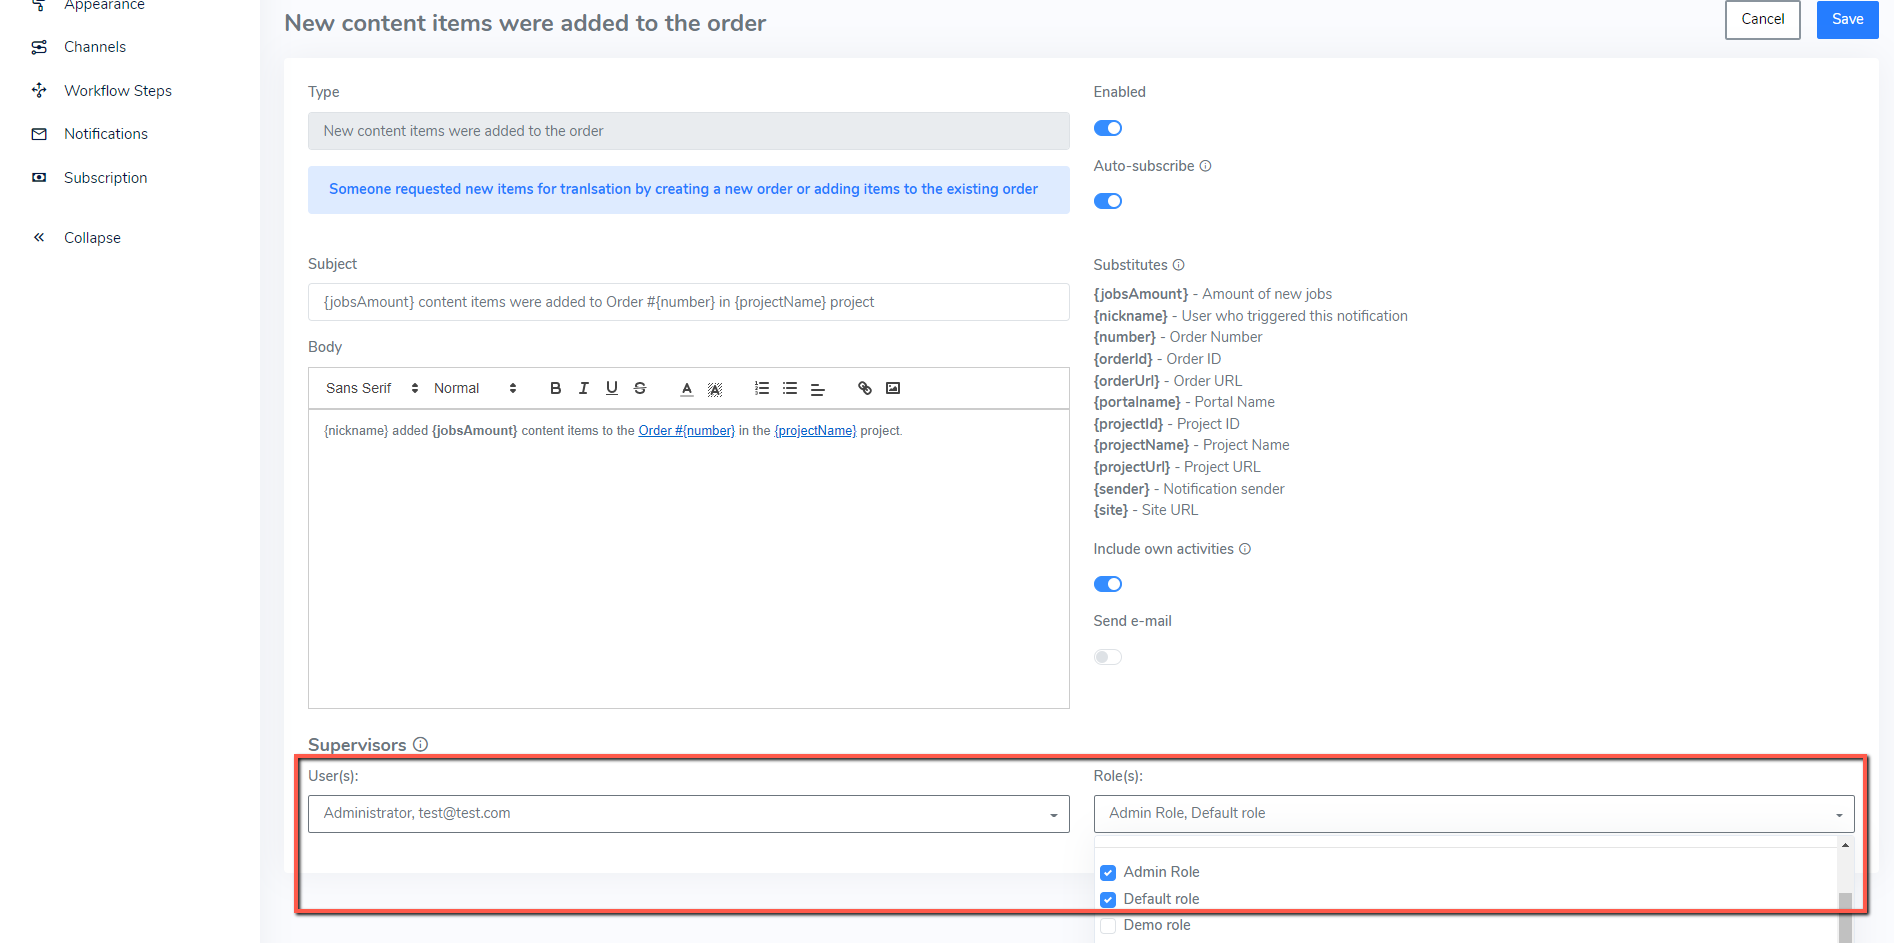Click the disabled Type field
1894x943 pixels.
click(x=689, y=131)
